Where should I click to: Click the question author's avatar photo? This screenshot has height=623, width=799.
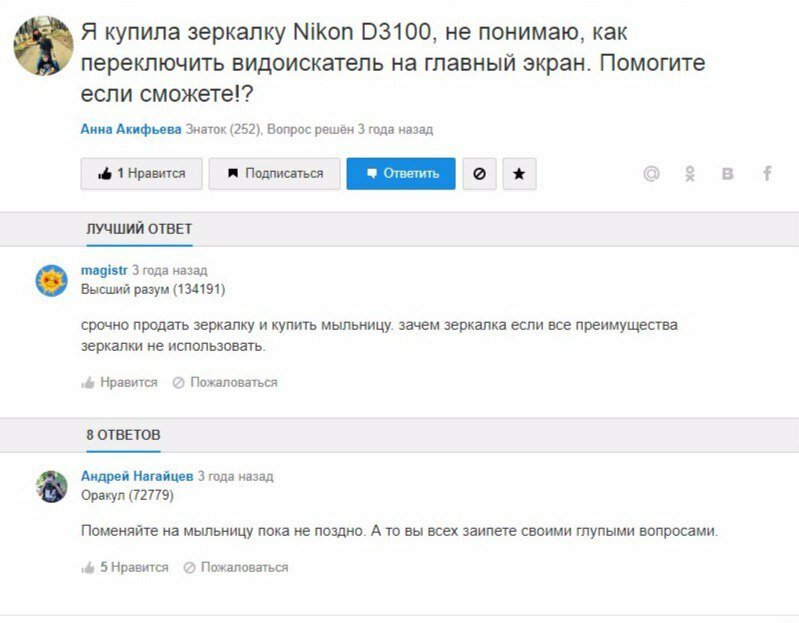[x=43, y=45]
